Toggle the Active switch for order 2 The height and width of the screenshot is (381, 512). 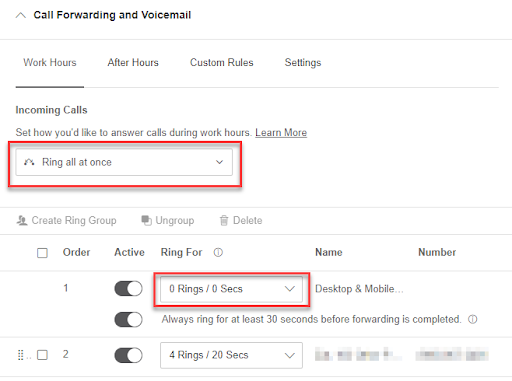[128, 355]
